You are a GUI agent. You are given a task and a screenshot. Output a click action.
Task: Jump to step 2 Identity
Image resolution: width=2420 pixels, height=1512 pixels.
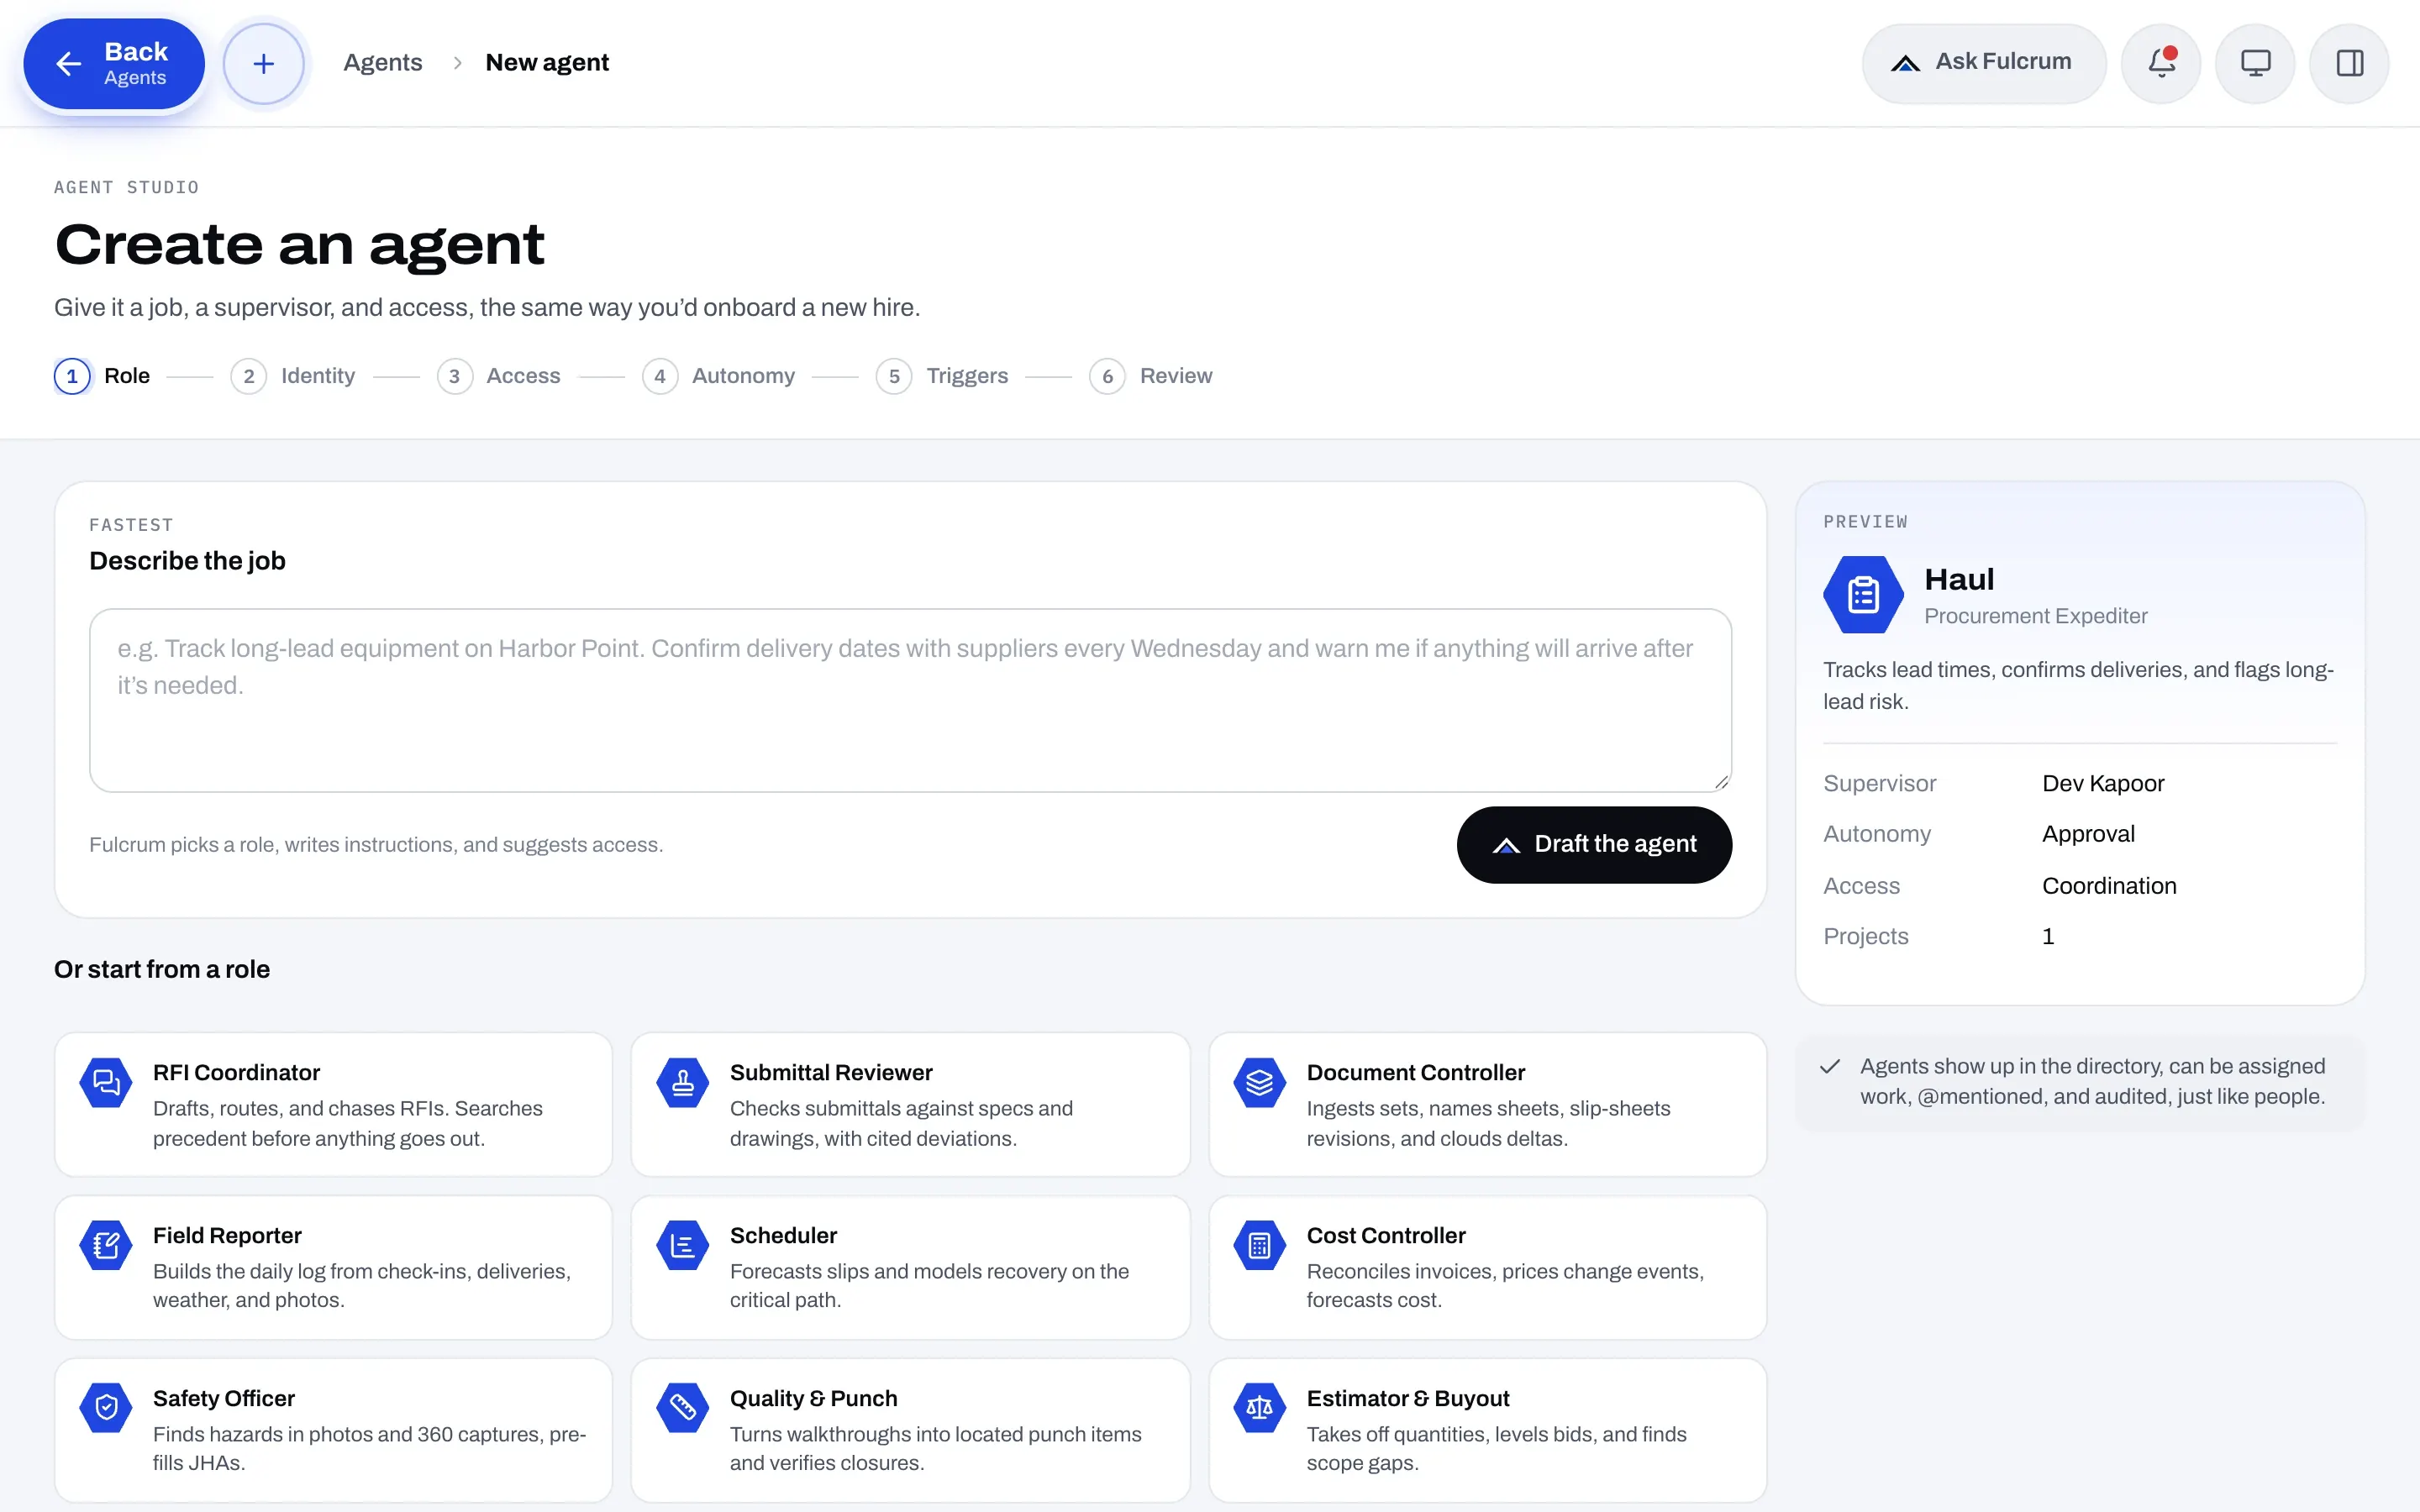[293, 376]
